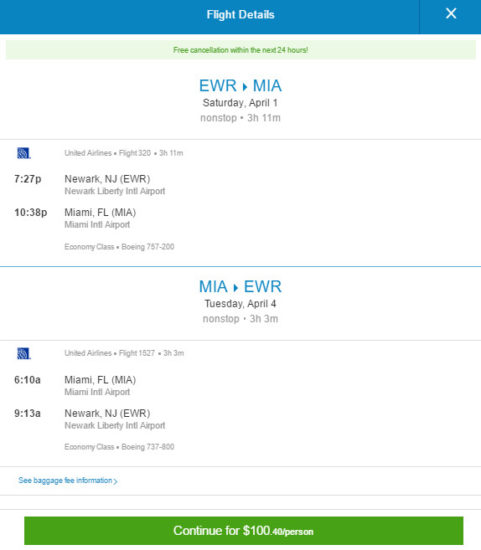Click United Airlines logo for Flight 1527

coord(24,353)
